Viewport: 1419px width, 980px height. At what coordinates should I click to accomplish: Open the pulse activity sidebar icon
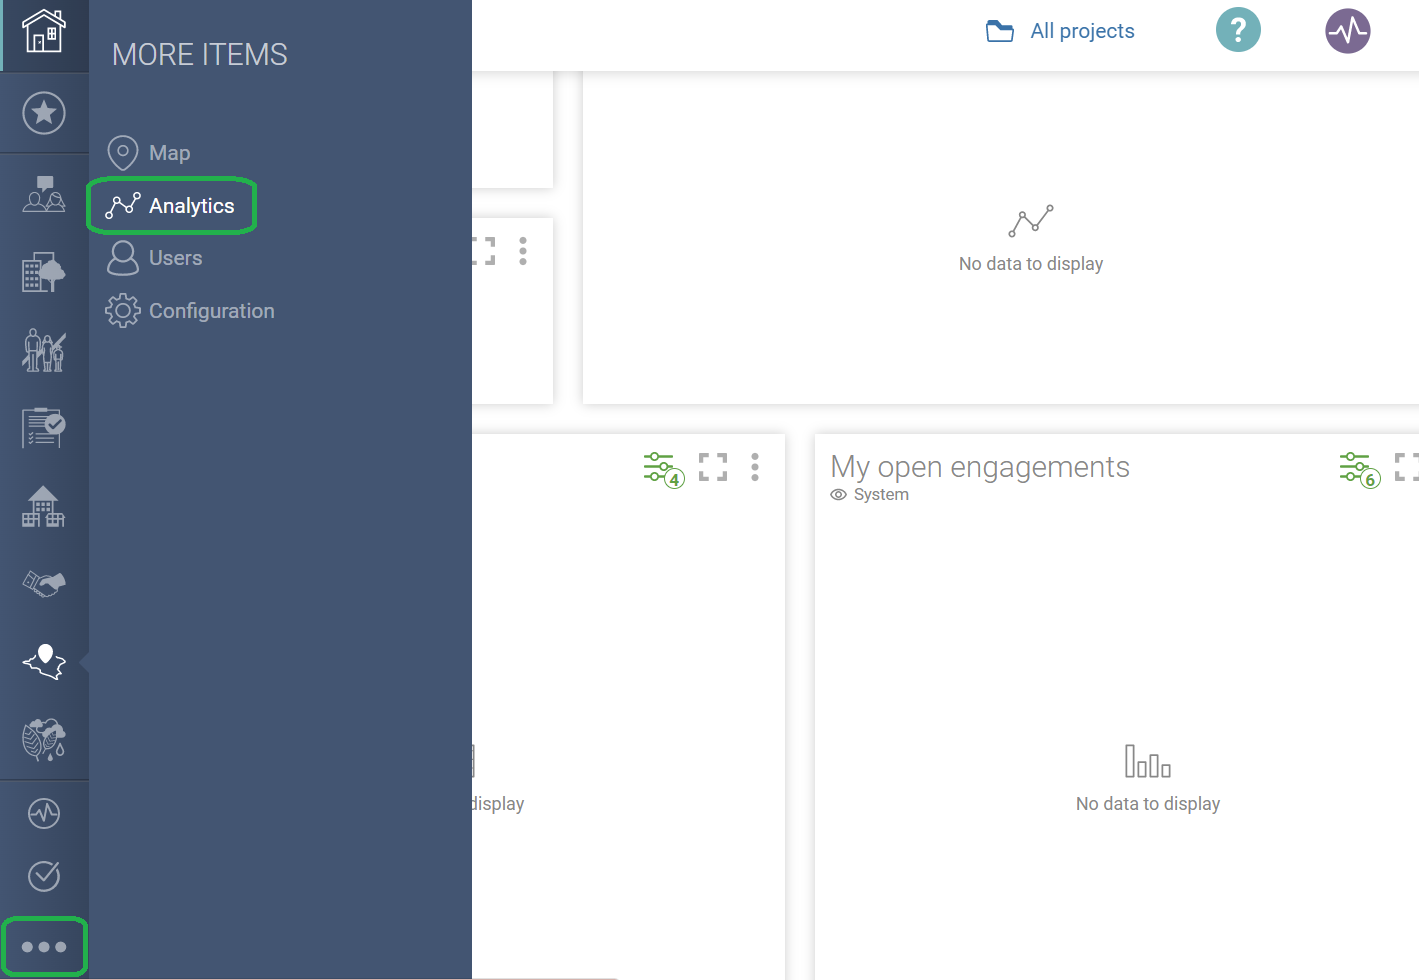pos(44,813)
